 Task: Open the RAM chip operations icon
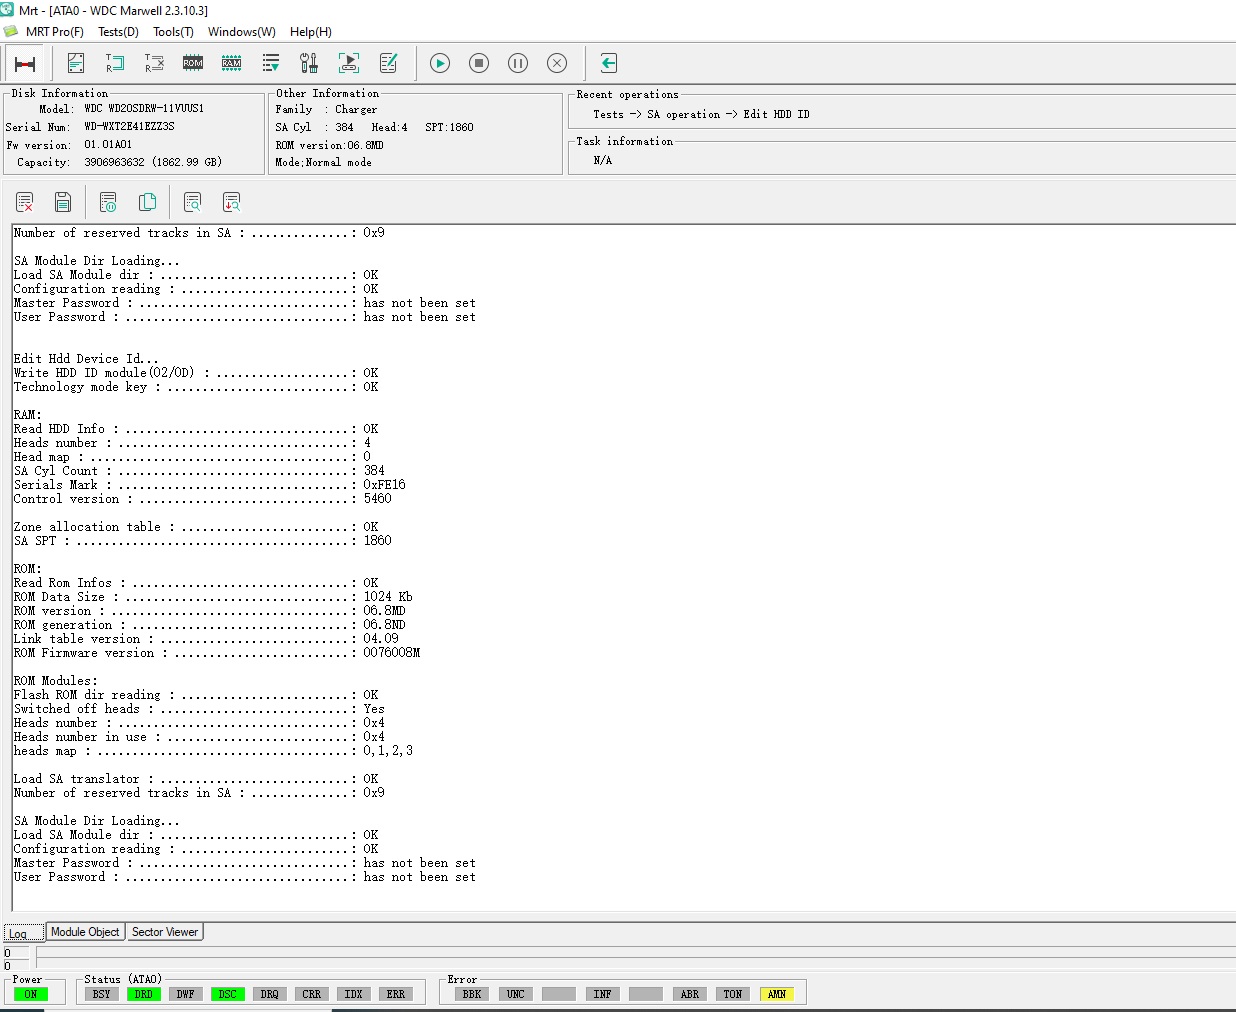[x=232, y=63]
